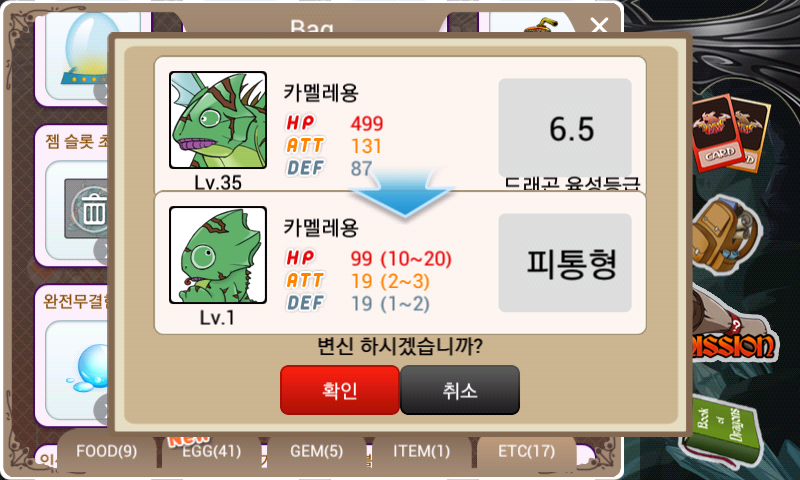Select the crystal ball item in bag

click(84, 51)
